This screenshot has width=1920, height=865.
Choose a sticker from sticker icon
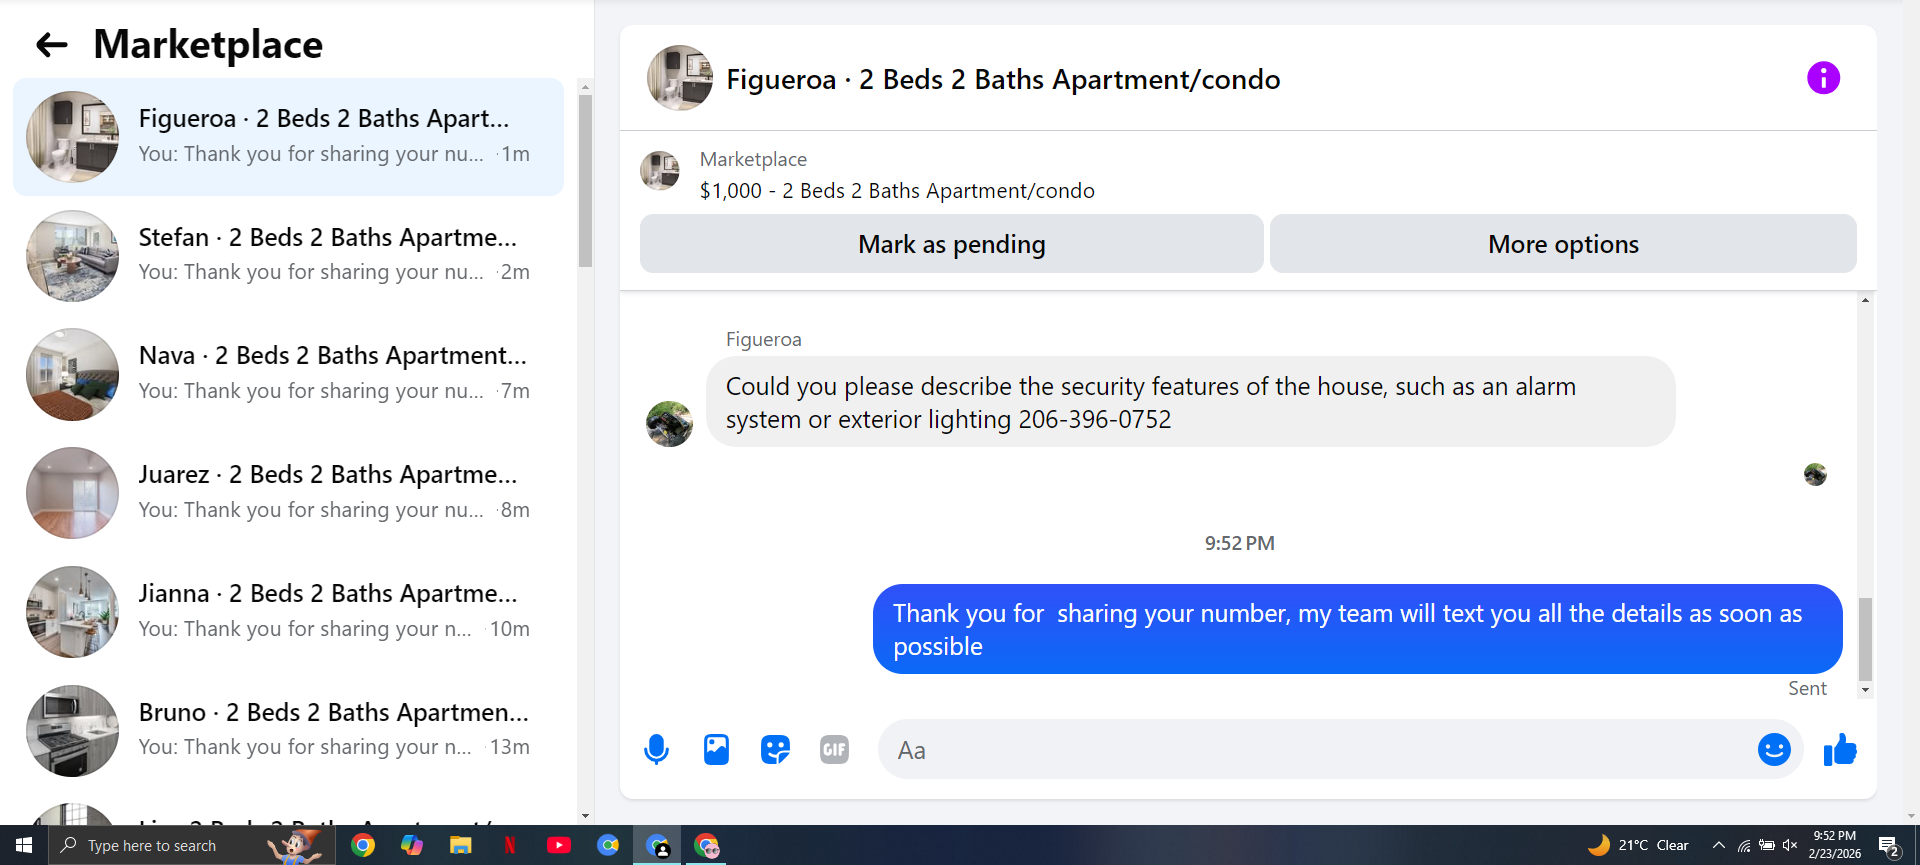[775, 749]
